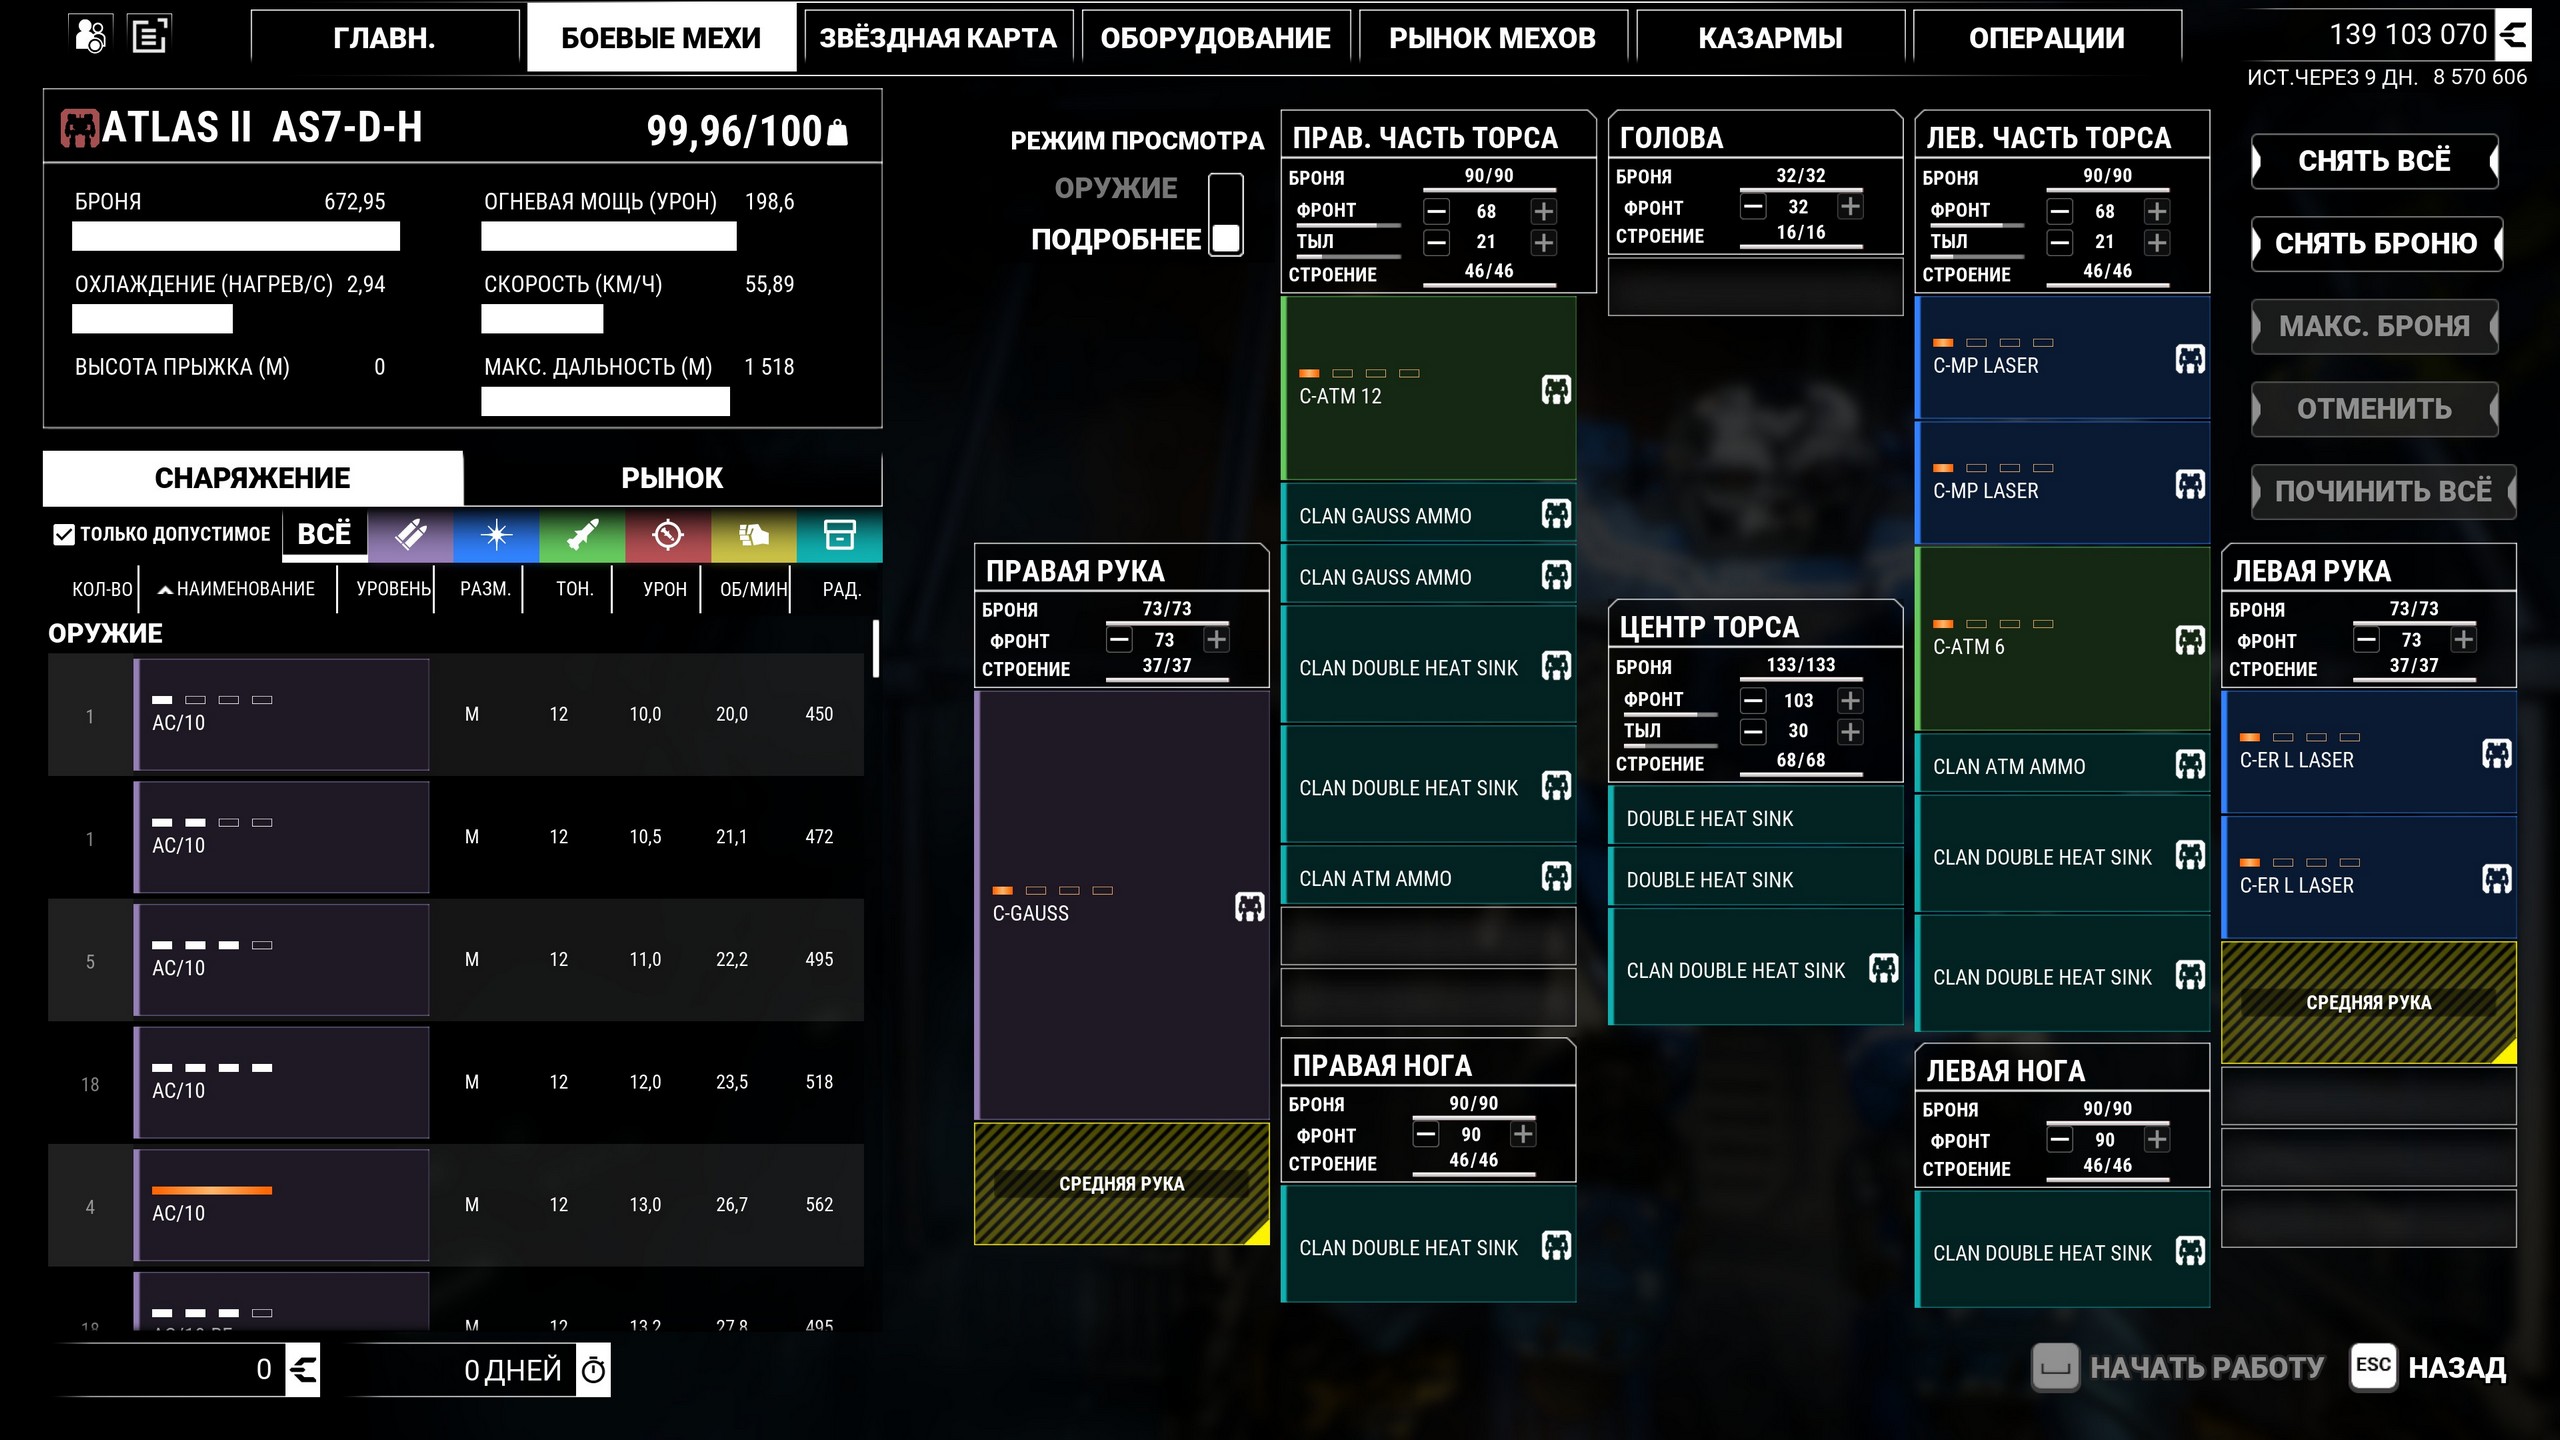2560x1440 pixels.
Task: Sort list by ТОН. column
Action: (575, 589)
